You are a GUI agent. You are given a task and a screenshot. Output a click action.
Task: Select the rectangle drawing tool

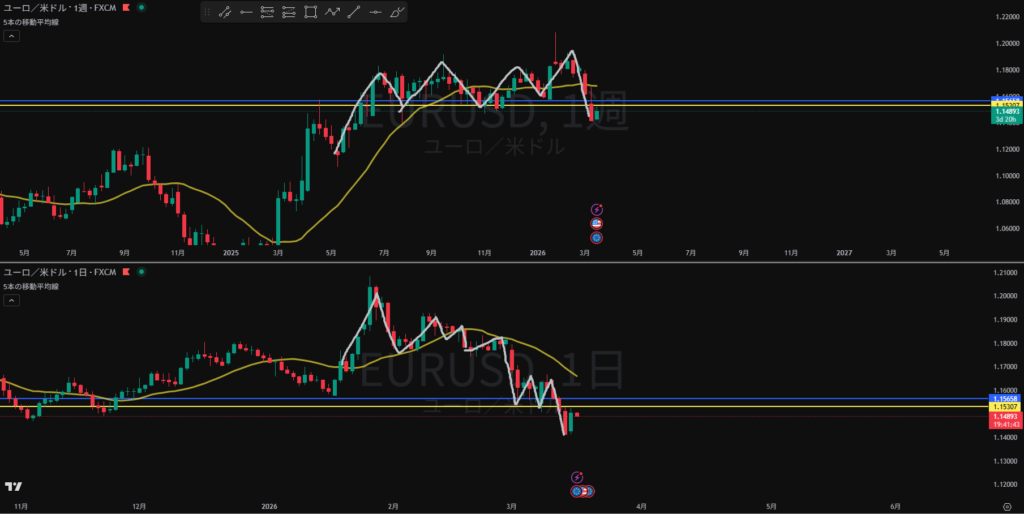pos(311,12)
